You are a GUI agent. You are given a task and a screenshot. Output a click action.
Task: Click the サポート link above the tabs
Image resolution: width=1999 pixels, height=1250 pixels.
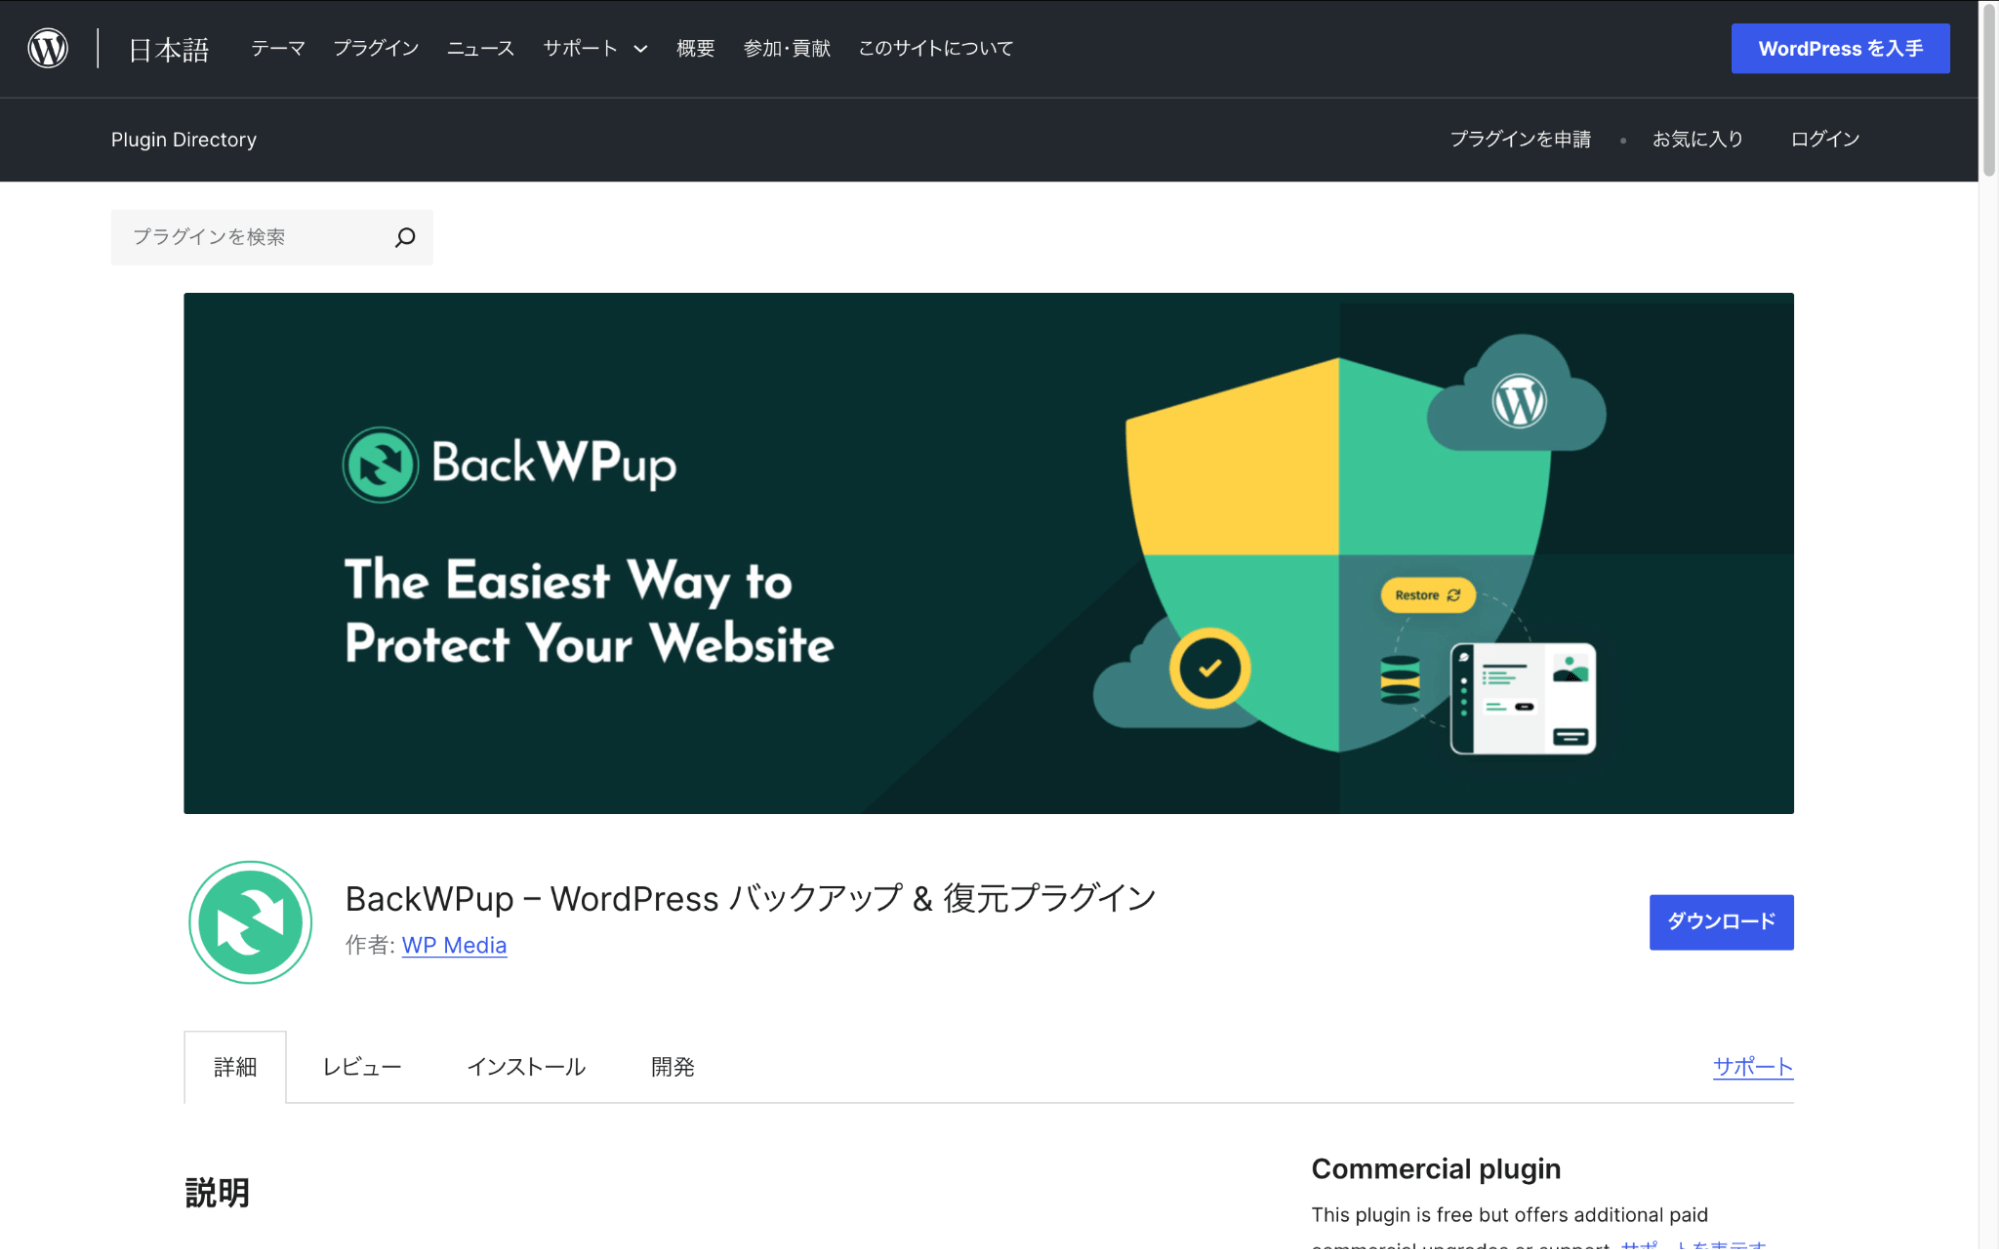tap(1752, 1066)
